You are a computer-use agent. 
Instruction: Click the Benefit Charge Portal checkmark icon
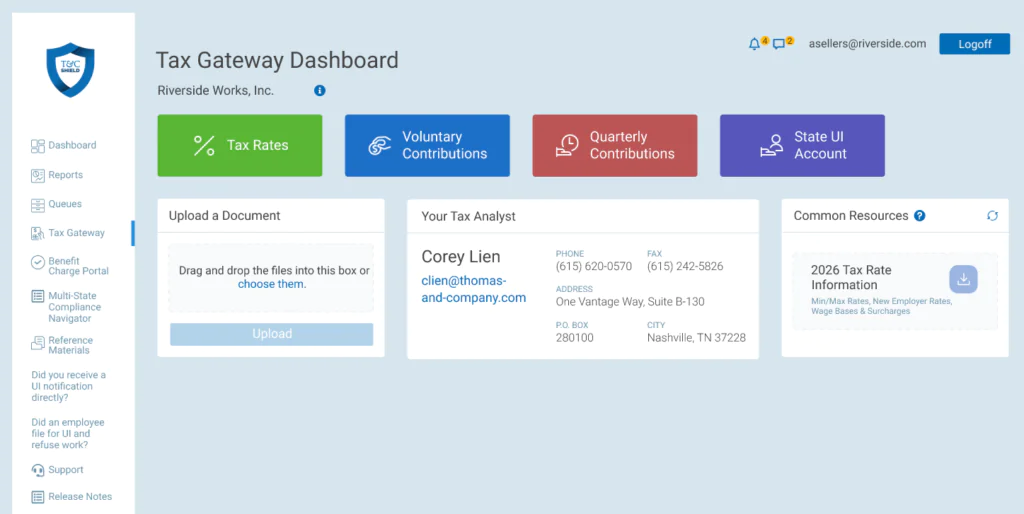(38, 262)
